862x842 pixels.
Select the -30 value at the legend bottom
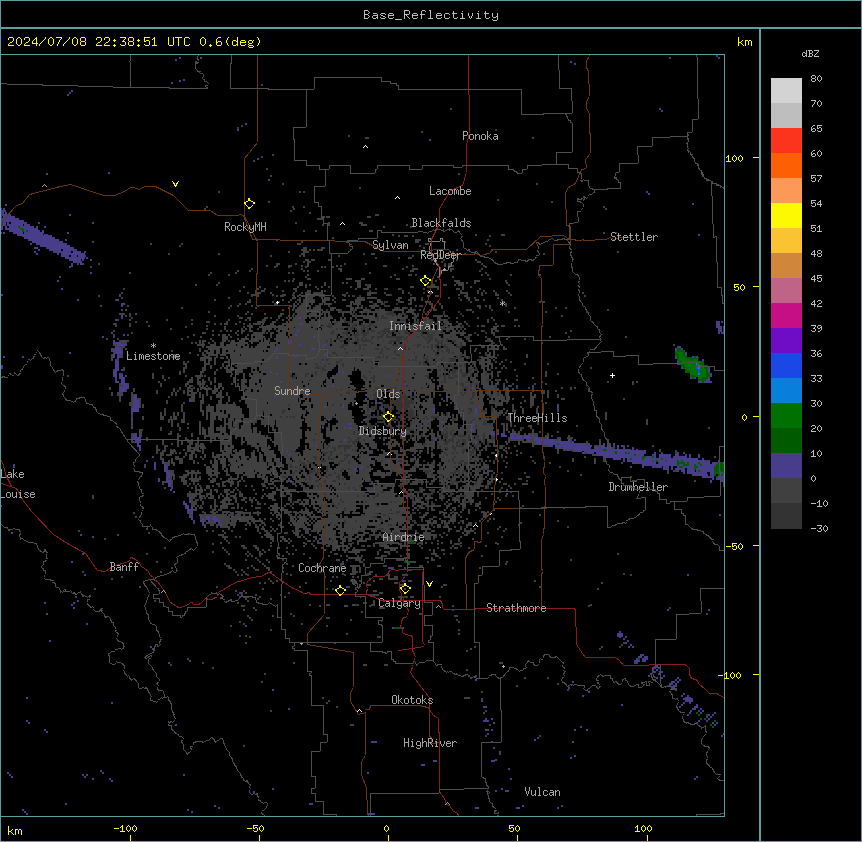coord(819,528)
